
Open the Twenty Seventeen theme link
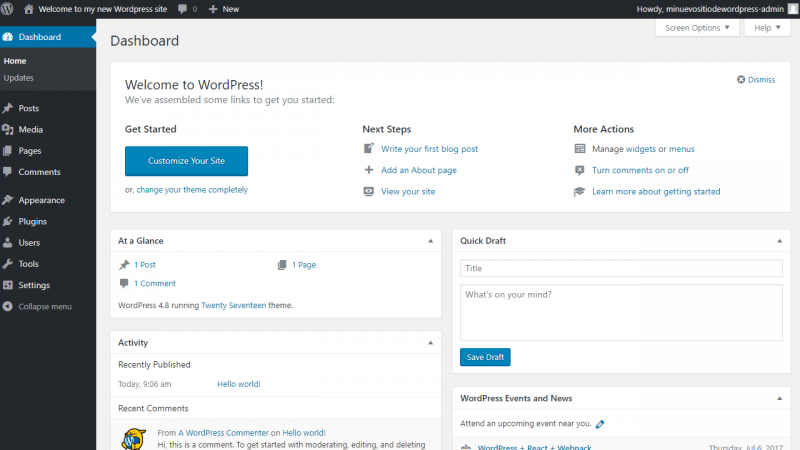pyautogui.click(x=234, y=305)
